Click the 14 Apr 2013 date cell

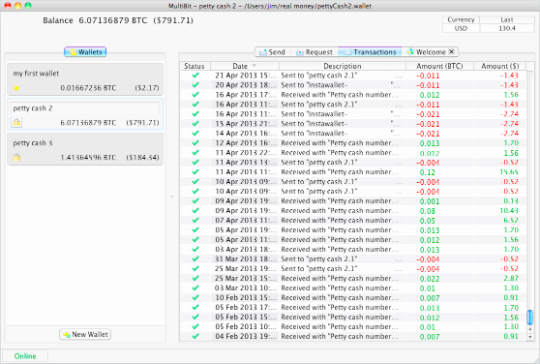(246, 133)
